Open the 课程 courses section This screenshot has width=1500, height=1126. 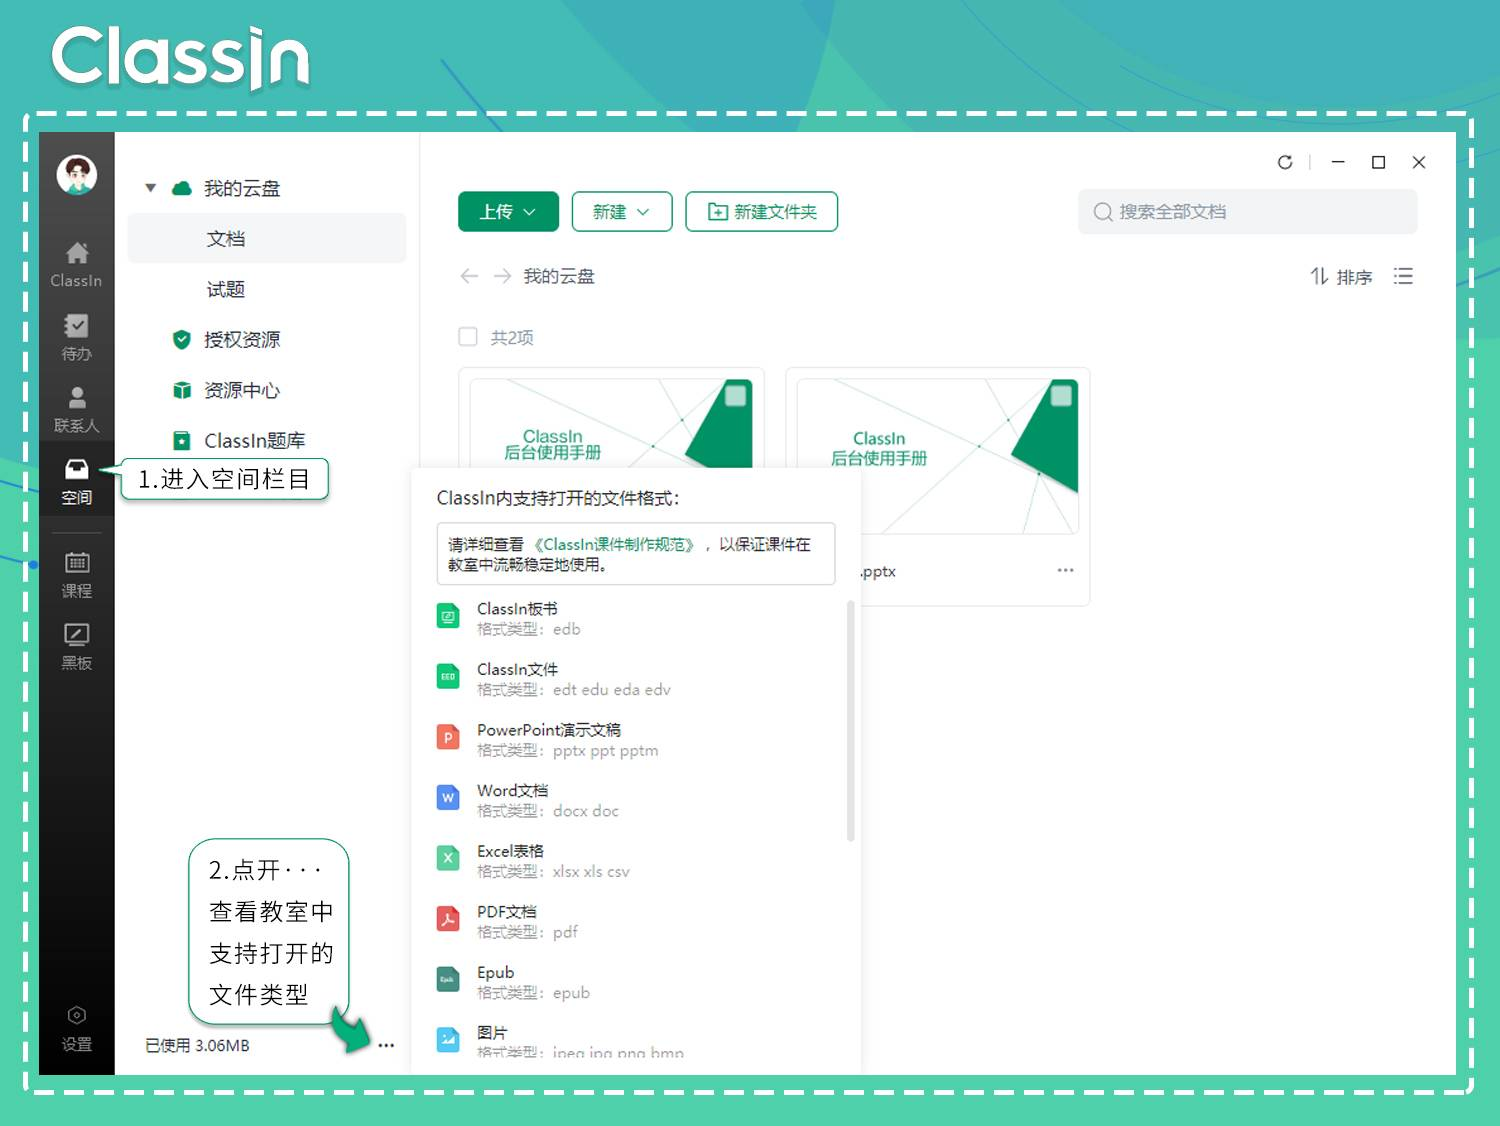[x=77, y=575]
